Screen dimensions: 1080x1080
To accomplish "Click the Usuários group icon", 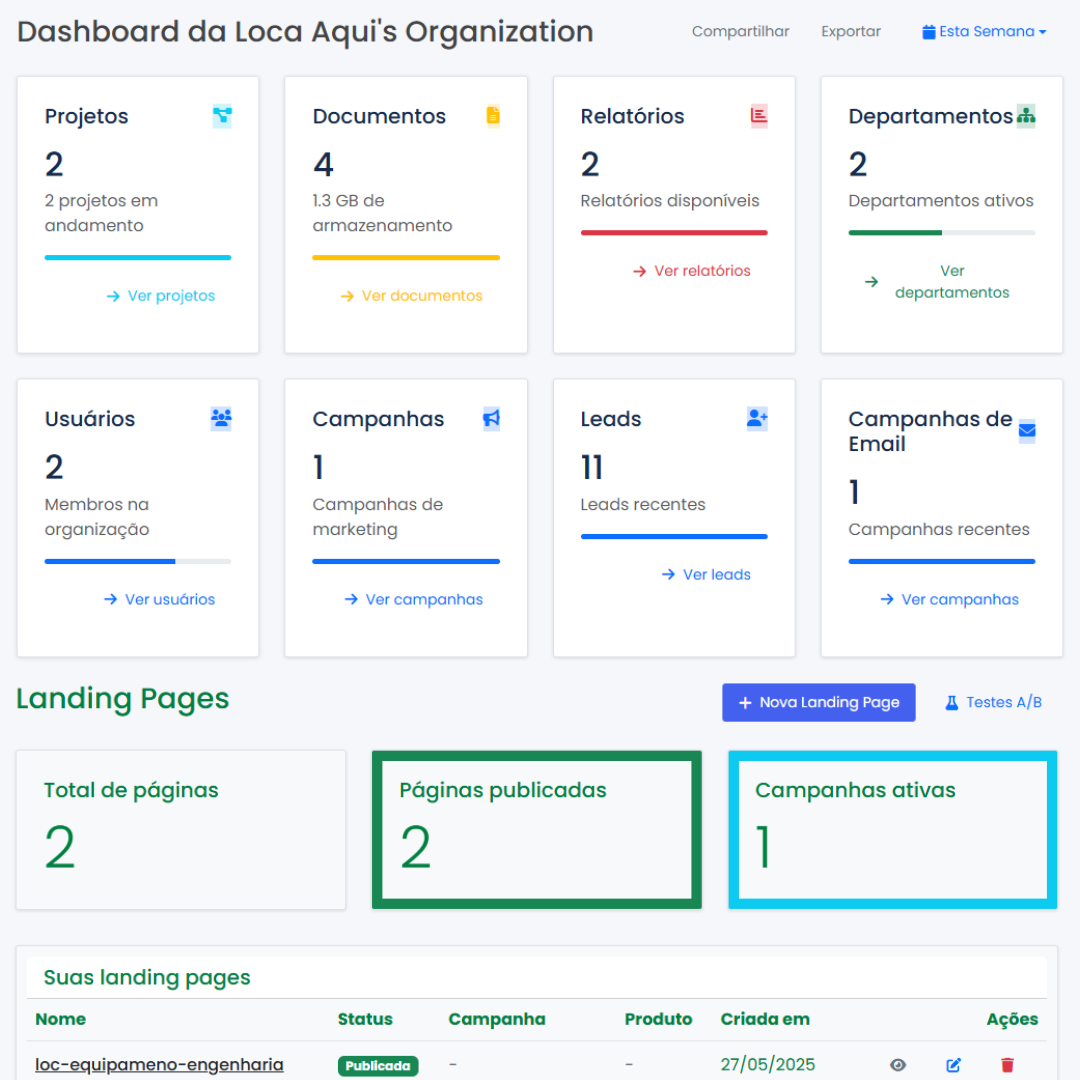I will (221, 418).
